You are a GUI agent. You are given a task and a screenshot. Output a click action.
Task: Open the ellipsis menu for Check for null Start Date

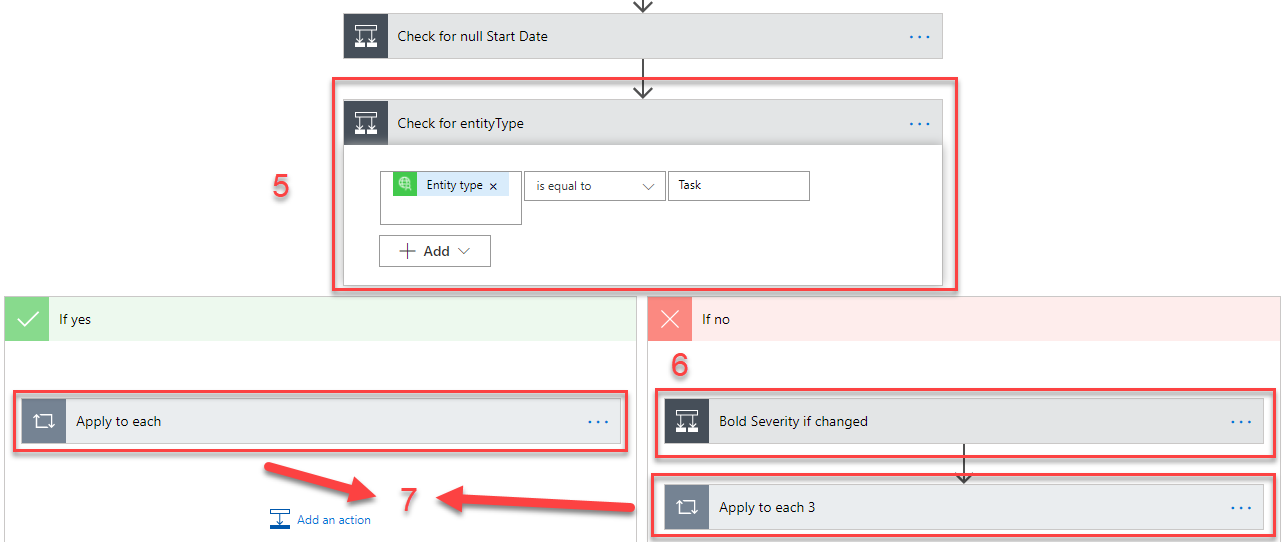919,36
